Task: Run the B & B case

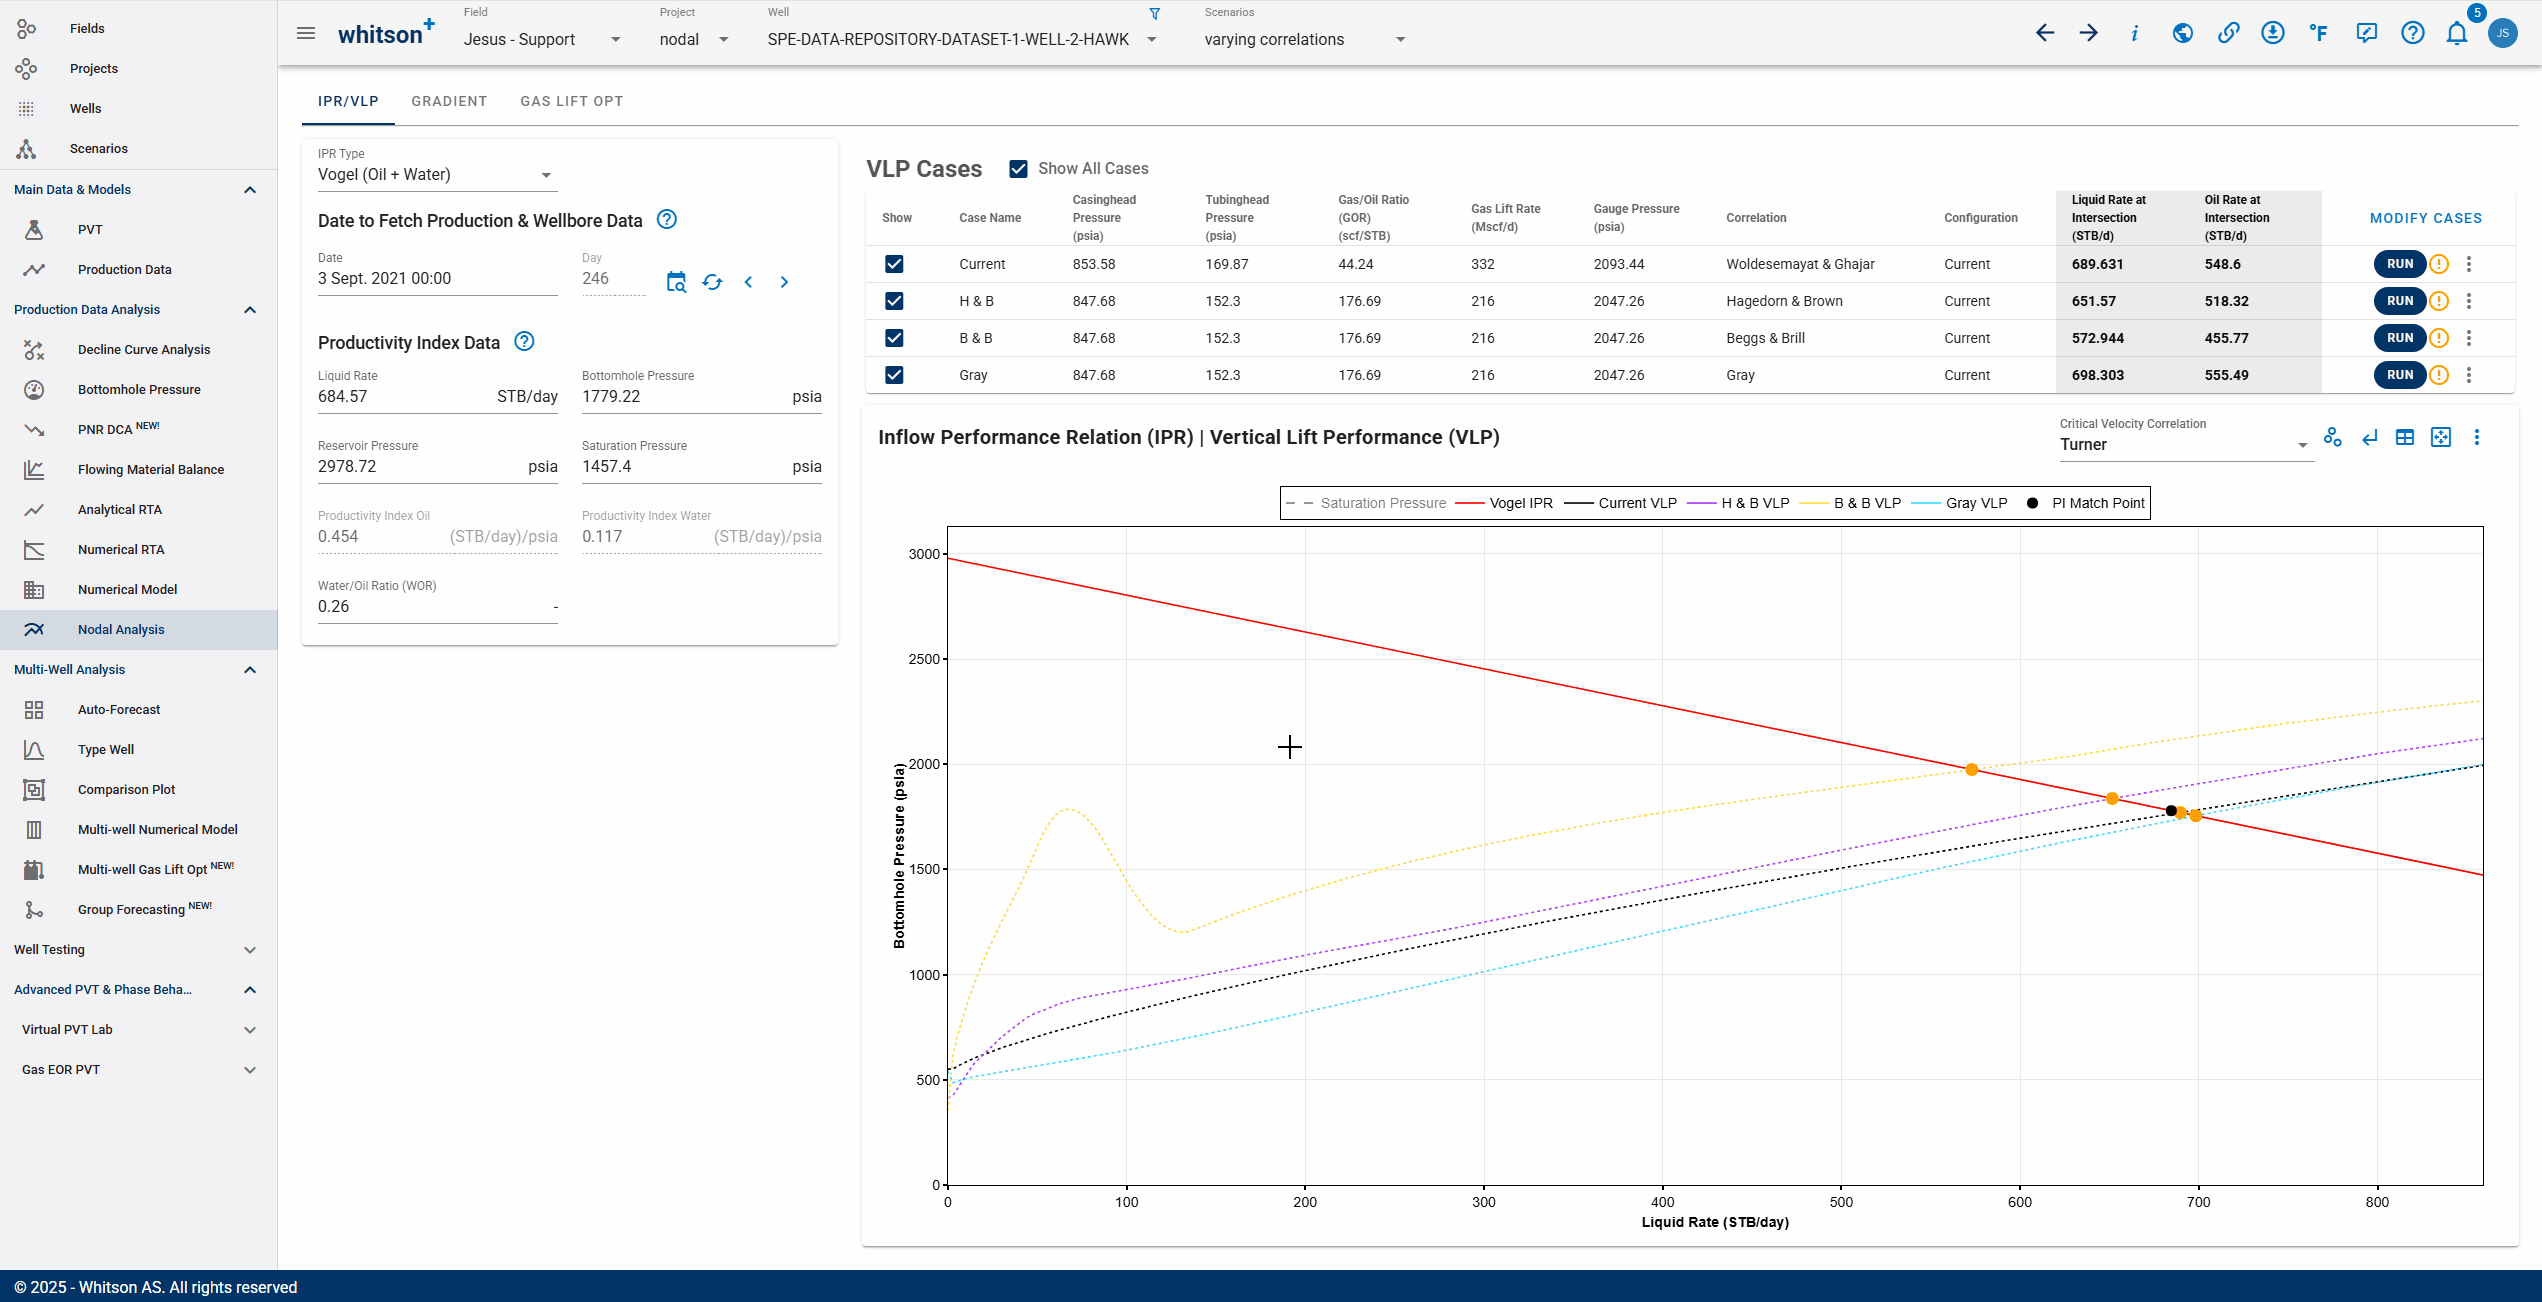Action: 2400,338
